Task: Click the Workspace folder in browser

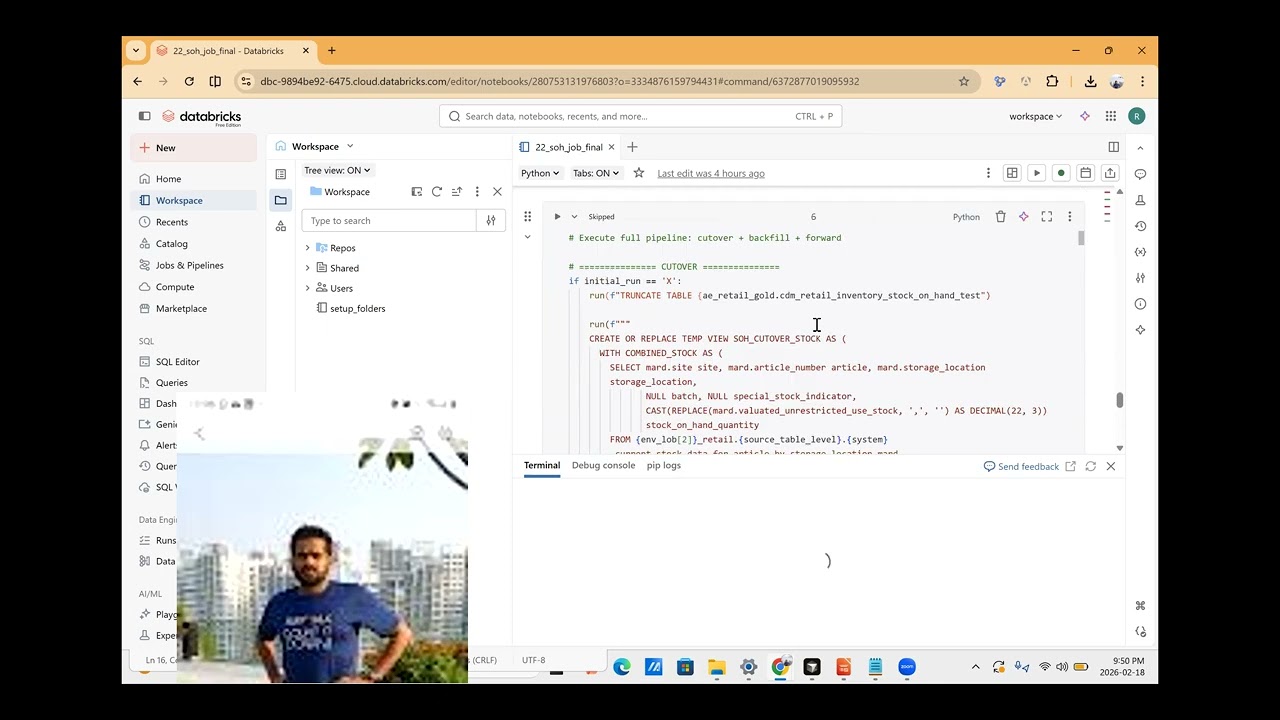Action: point(340,191)
